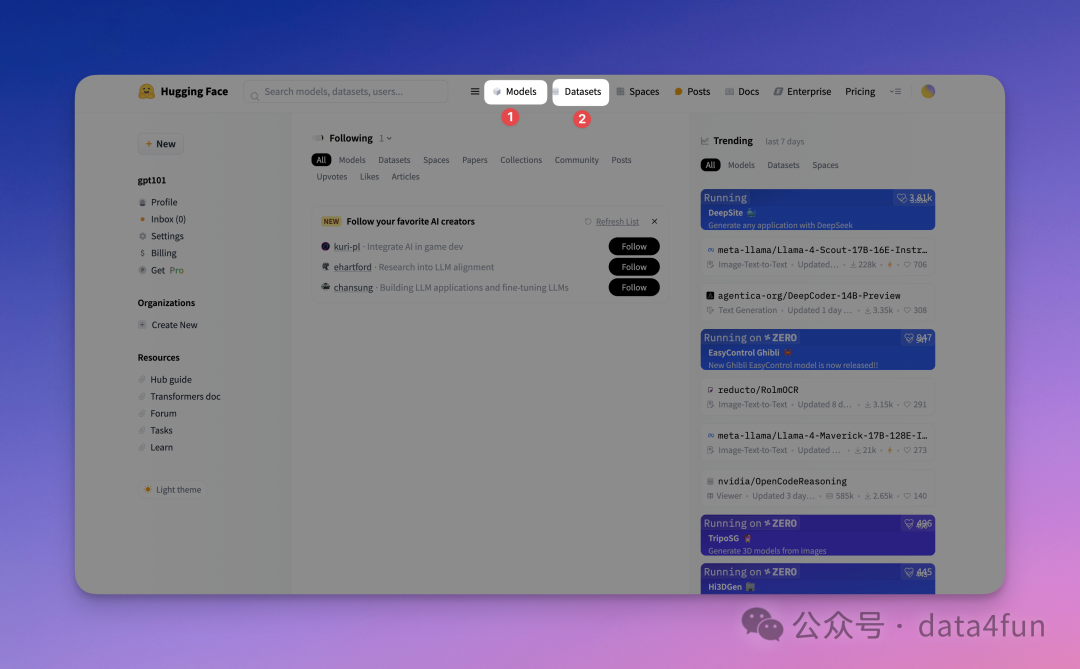Open nvidia/OpenCodeReasoning dataset
Screen dimensions: 1080x669
(x=818, y=488)
